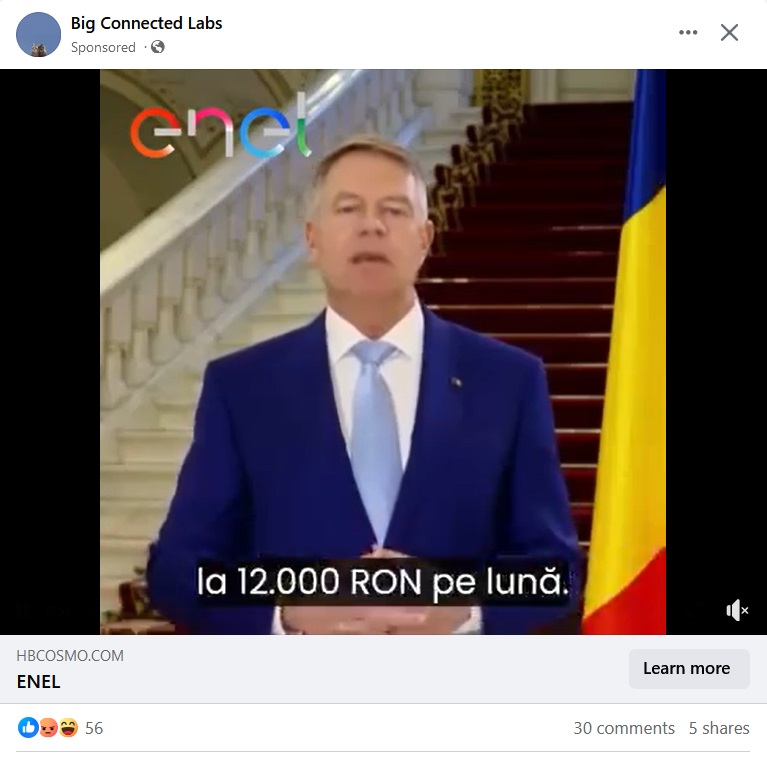This screenshot has height=759, width=767.
Task: Unmute the video sound
Action: point(737,610)
